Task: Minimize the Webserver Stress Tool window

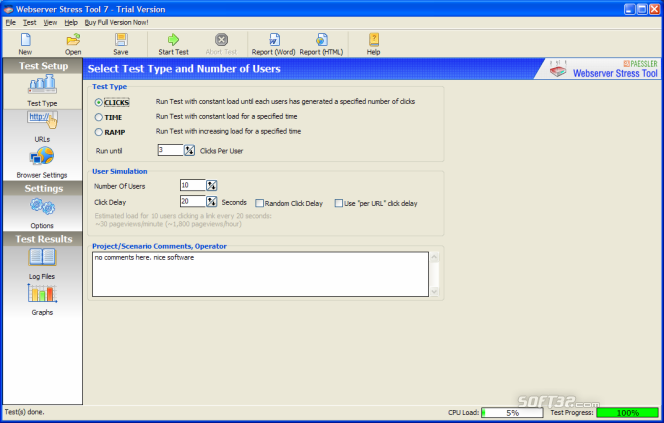Action: (630, 9)
